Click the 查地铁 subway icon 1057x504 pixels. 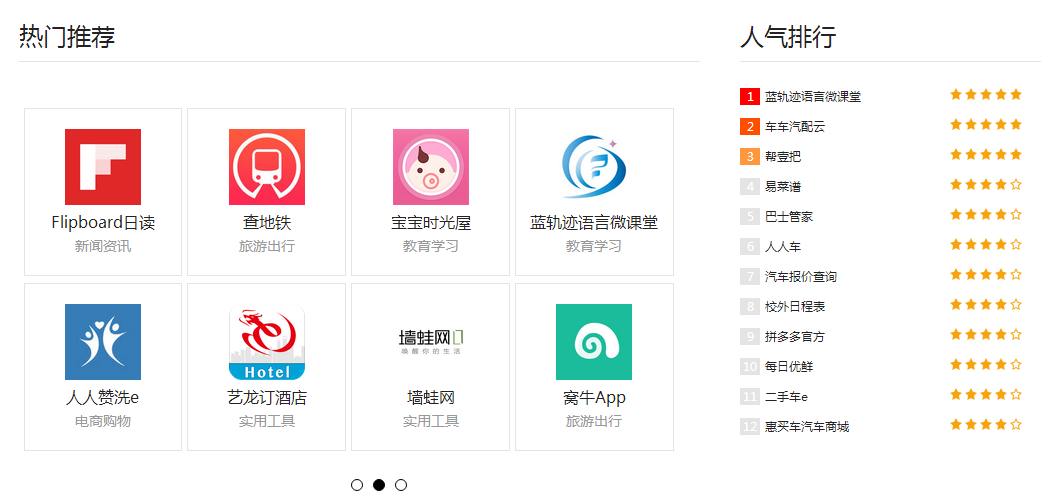(x=267, y=166)
